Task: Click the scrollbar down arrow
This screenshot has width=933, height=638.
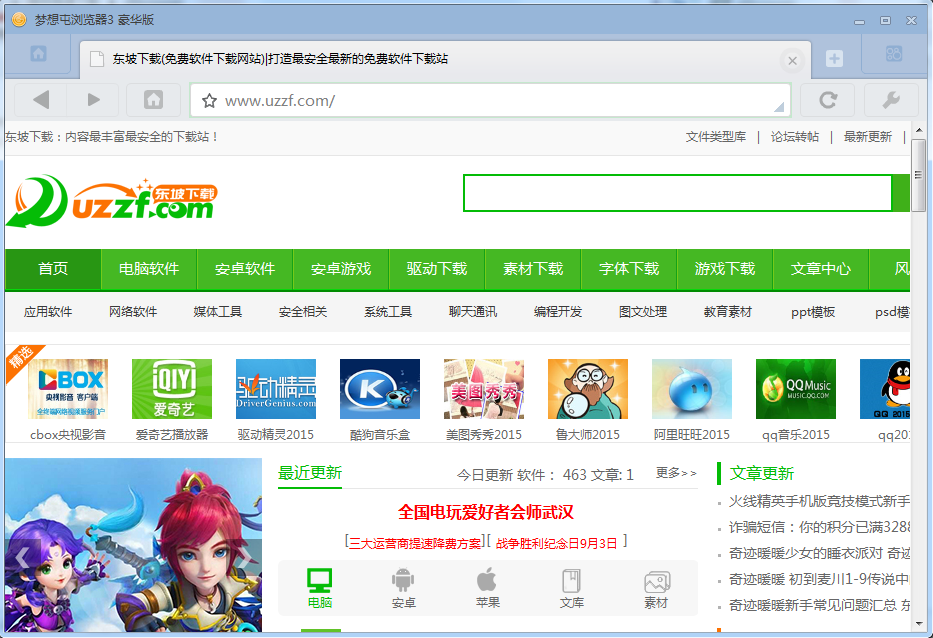Action: point(918,624)
